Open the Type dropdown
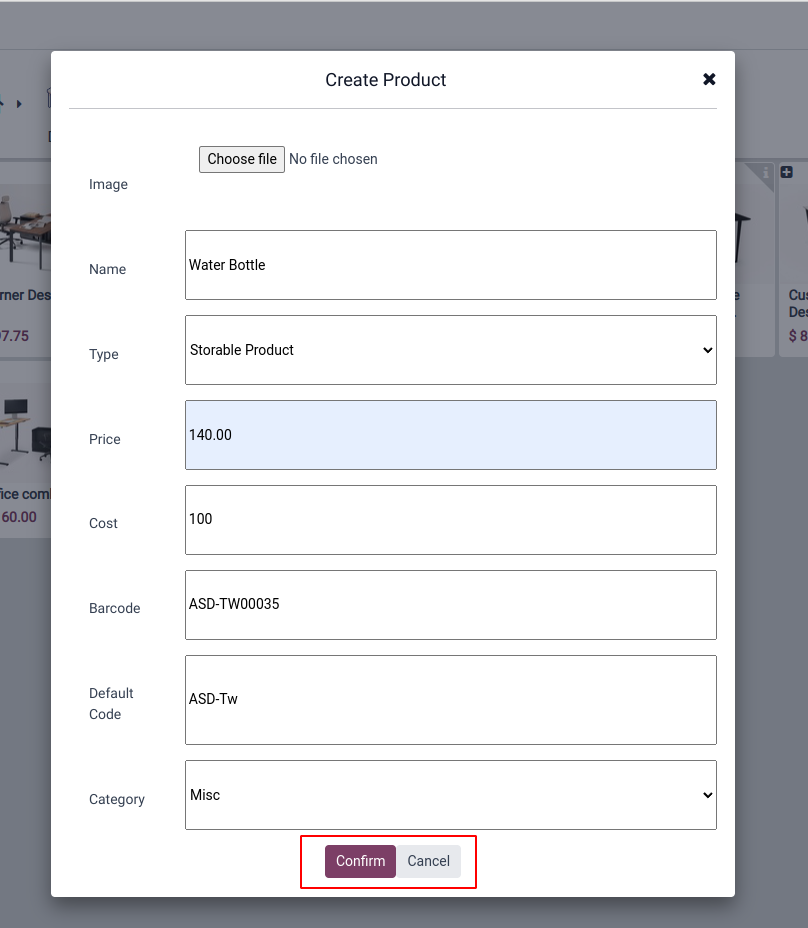 tap(450, 350)
